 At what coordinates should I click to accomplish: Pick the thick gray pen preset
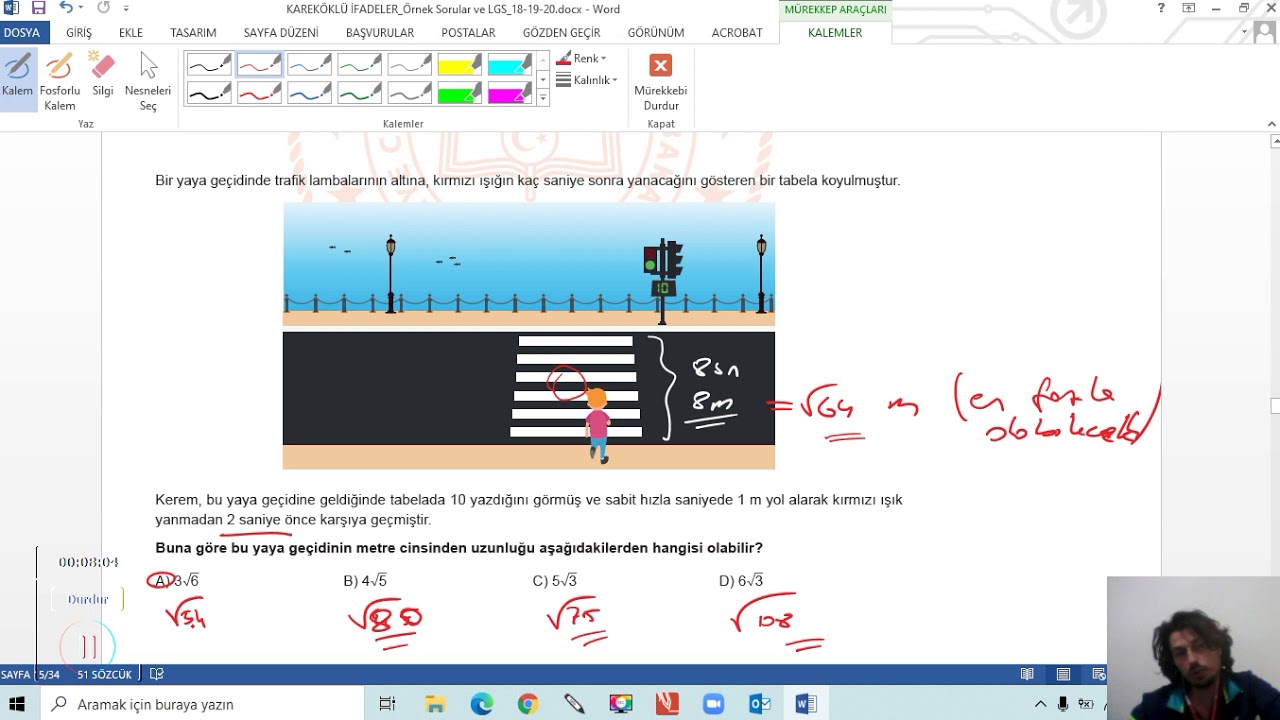tap(410, 92)
